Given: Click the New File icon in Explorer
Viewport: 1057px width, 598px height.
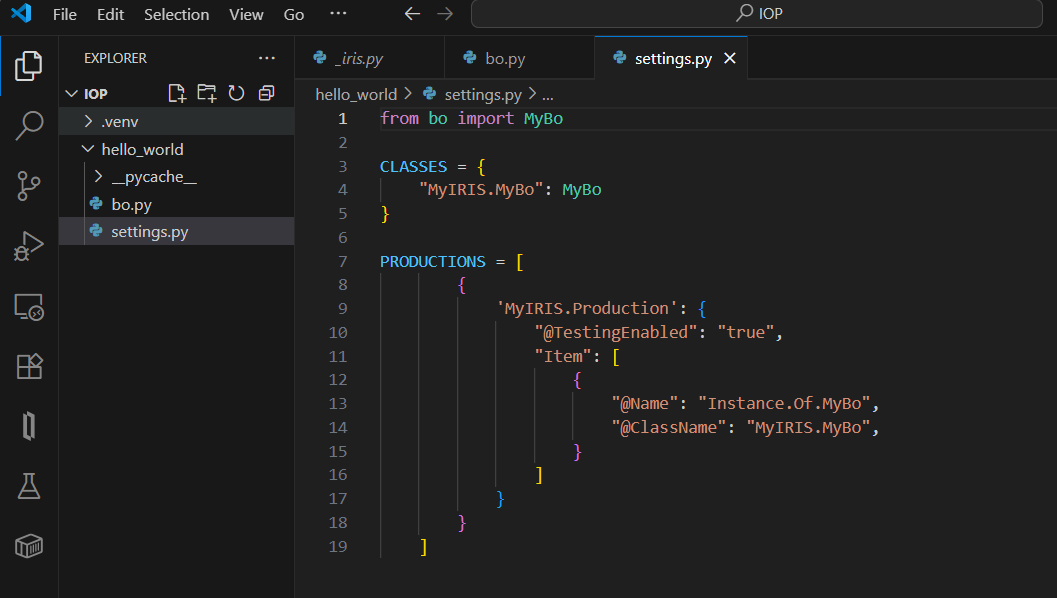Looking at the screenshot, I should [177, 93].
